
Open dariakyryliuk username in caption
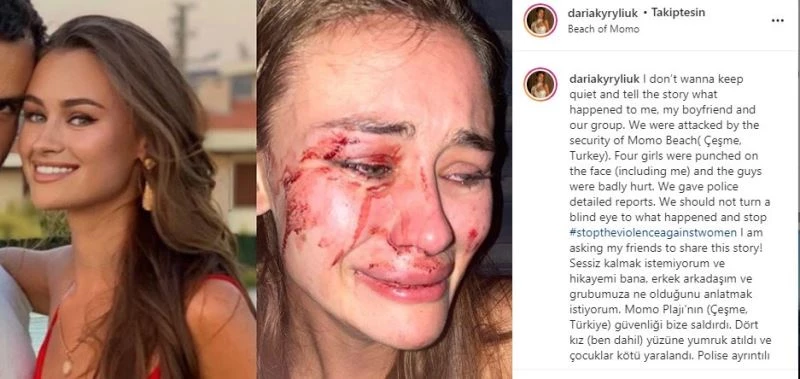603,80
